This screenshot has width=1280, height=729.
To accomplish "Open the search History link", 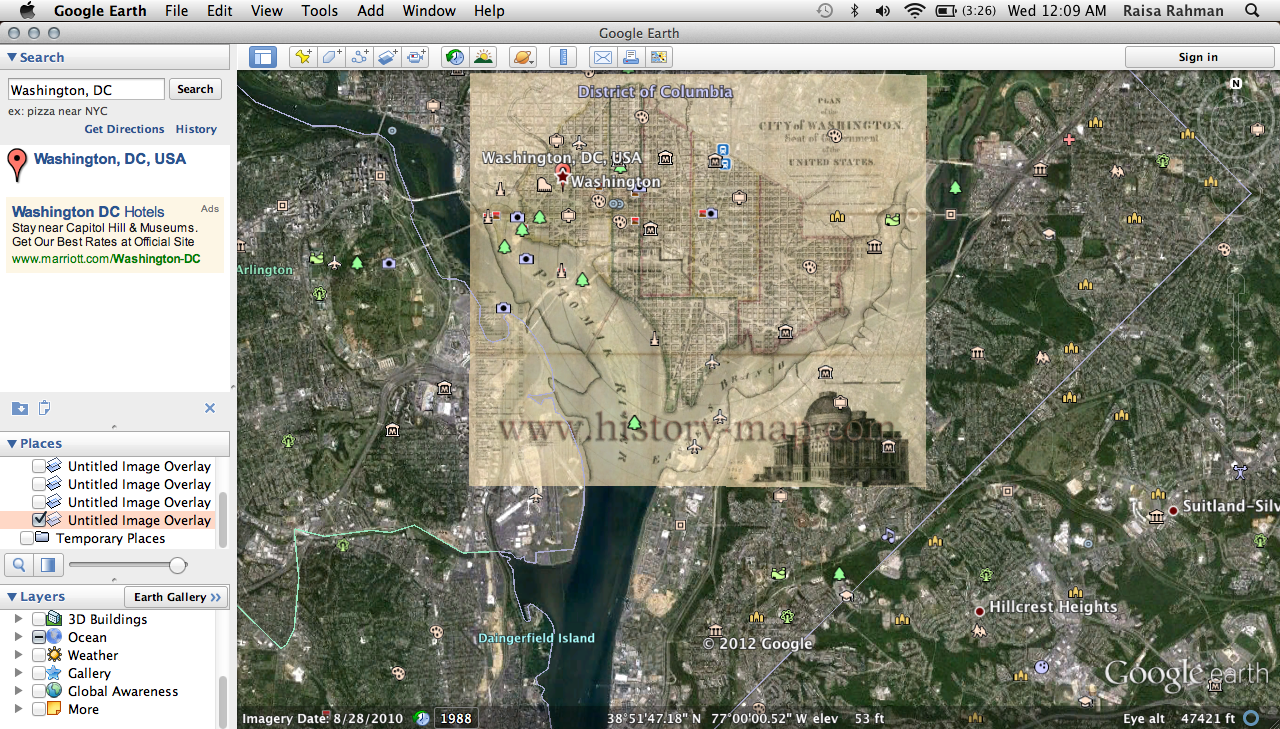I will coord(196,129).
